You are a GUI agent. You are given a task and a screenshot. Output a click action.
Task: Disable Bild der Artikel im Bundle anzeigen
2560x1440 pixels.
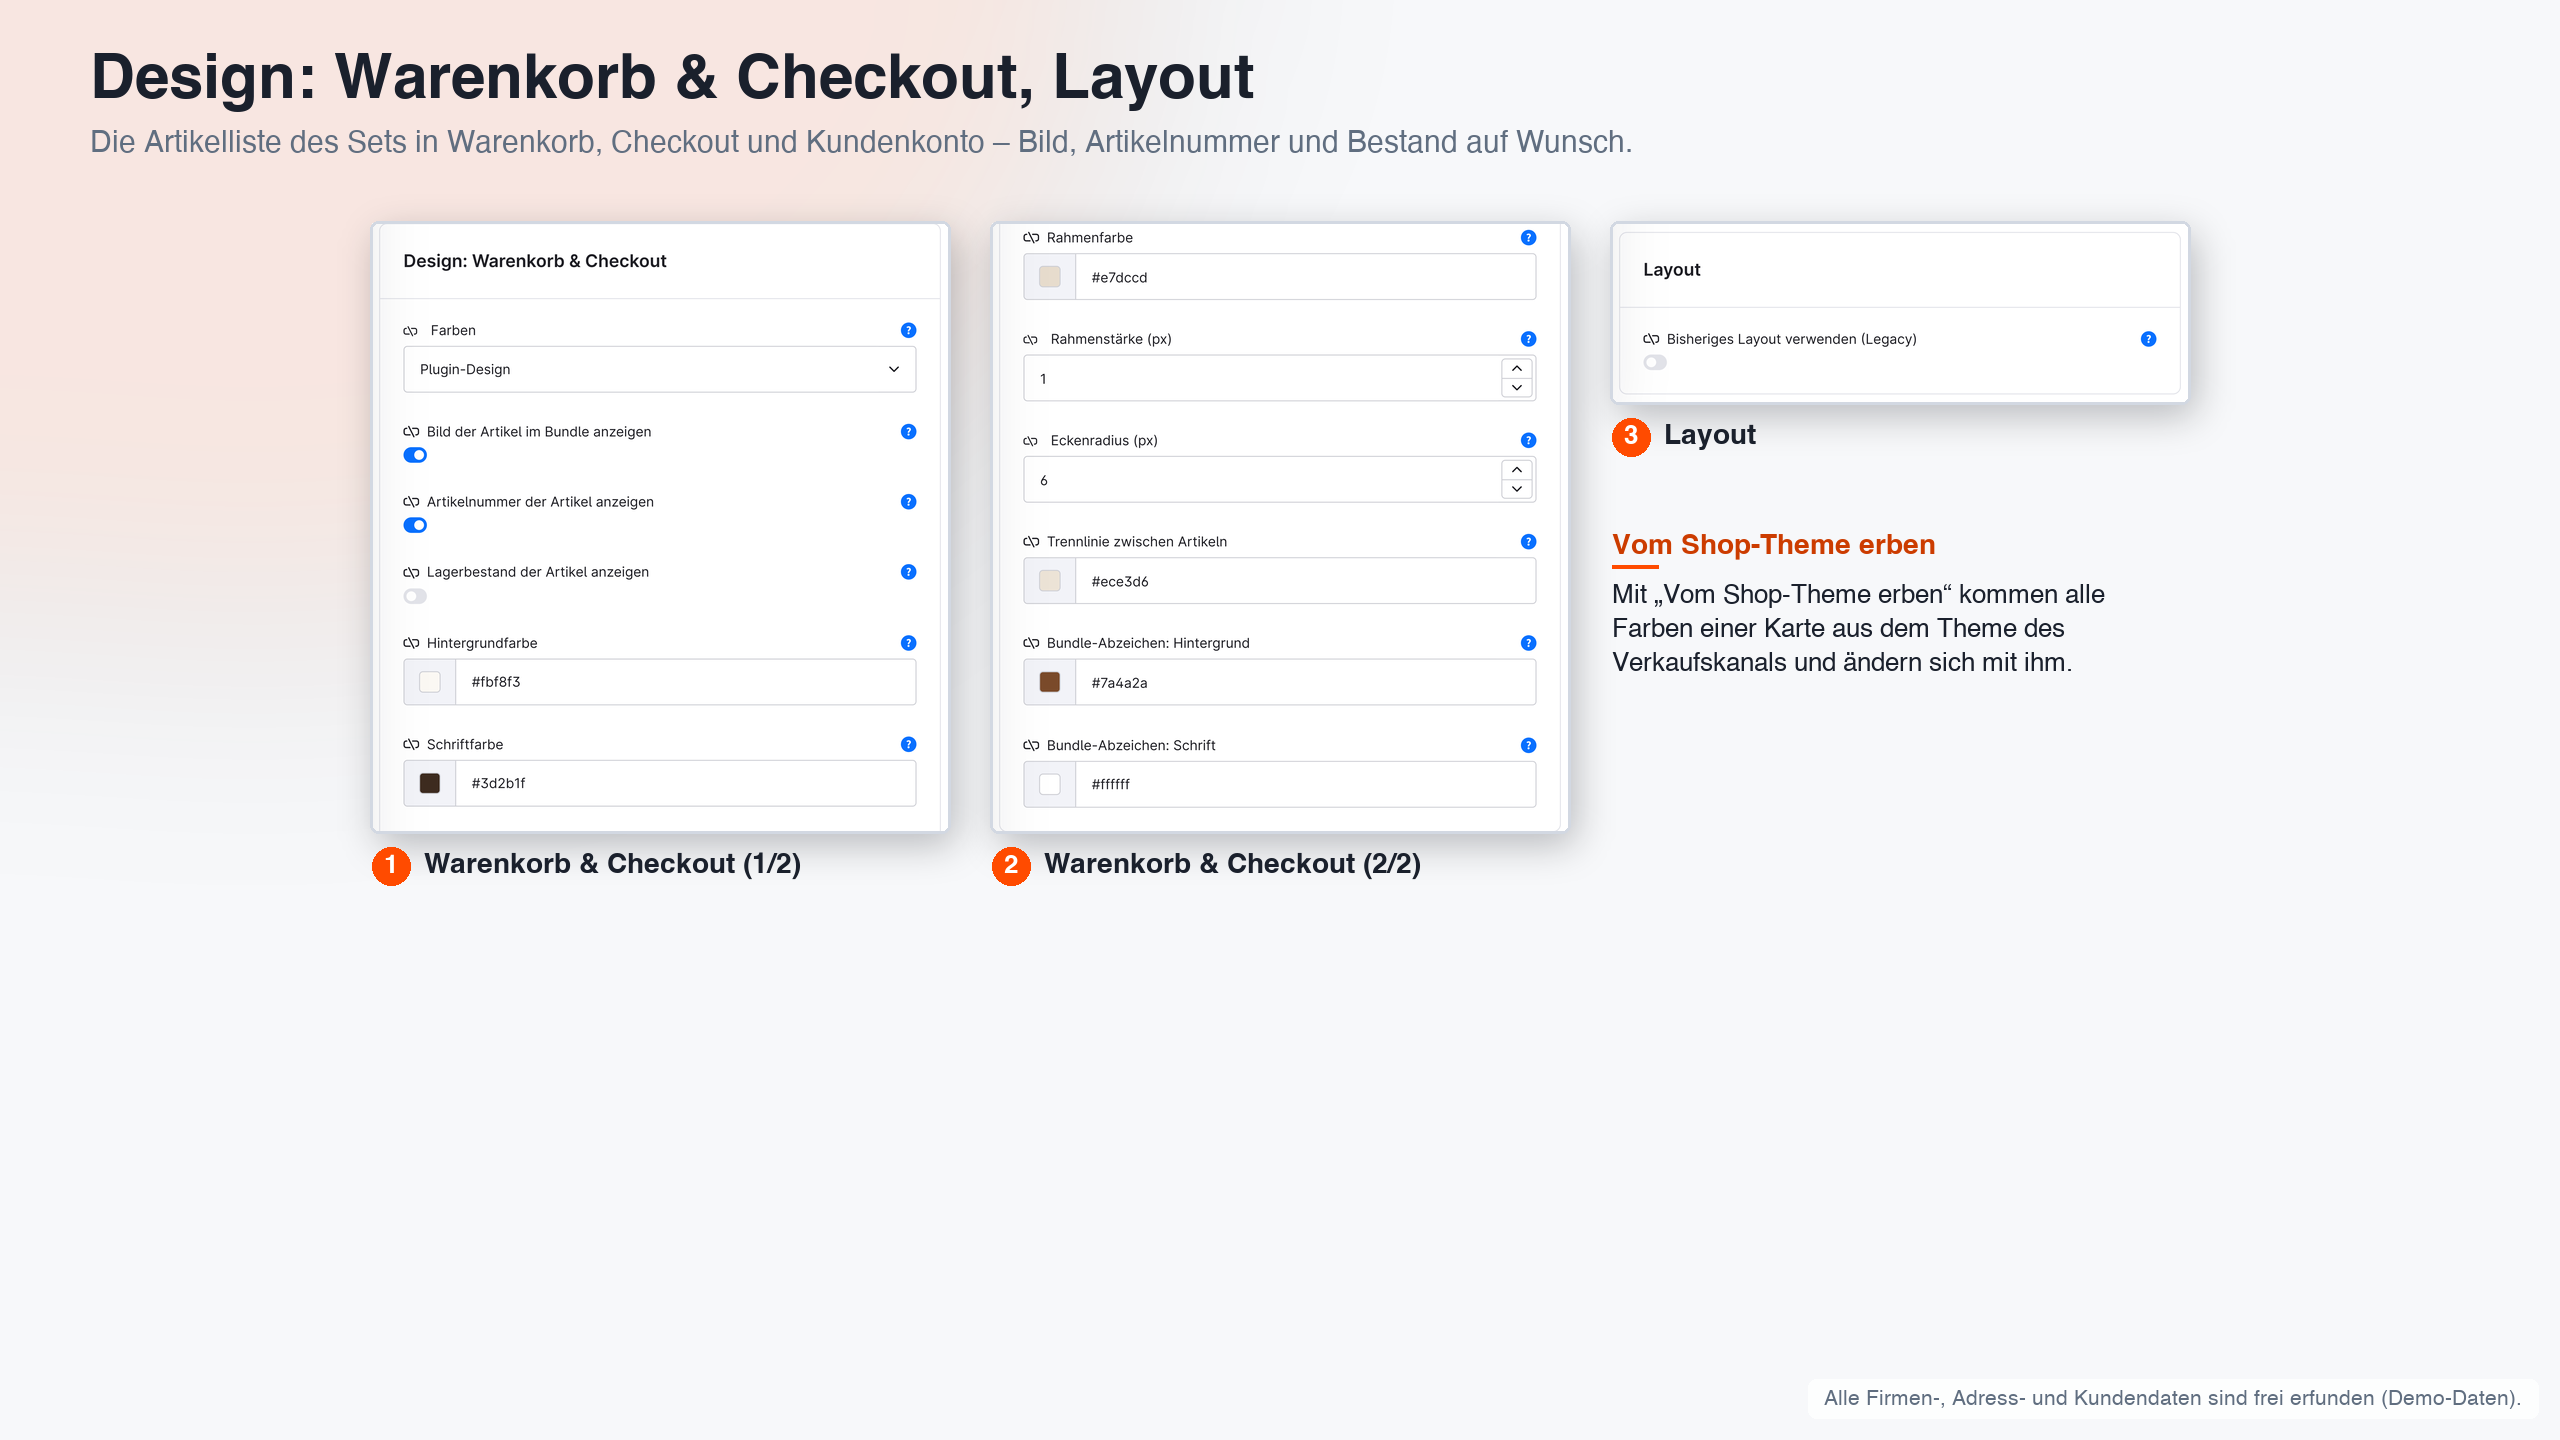(415, 455)
